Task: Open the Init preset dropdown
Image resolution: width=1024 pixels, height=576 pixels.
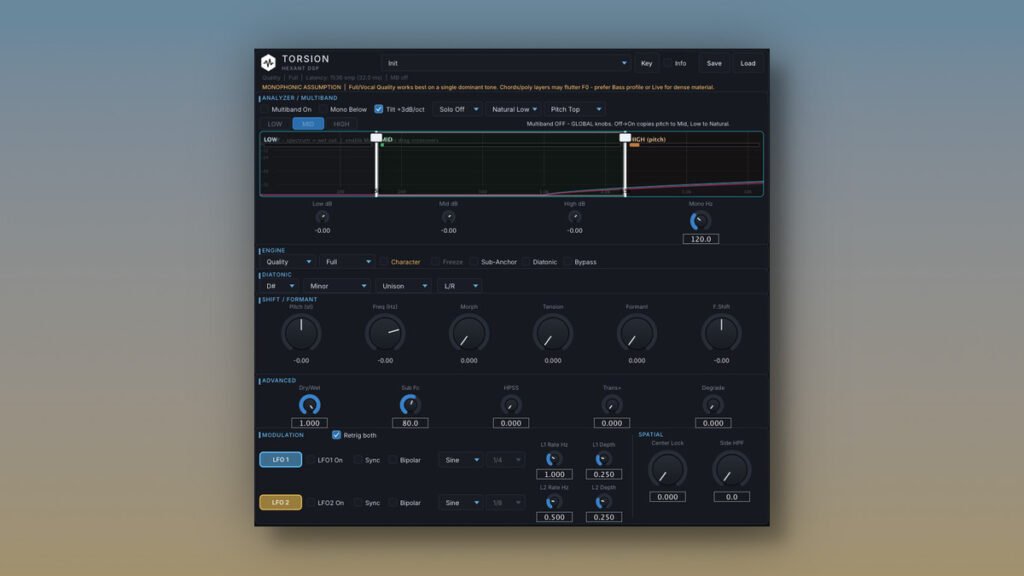Action: (506, 63)
